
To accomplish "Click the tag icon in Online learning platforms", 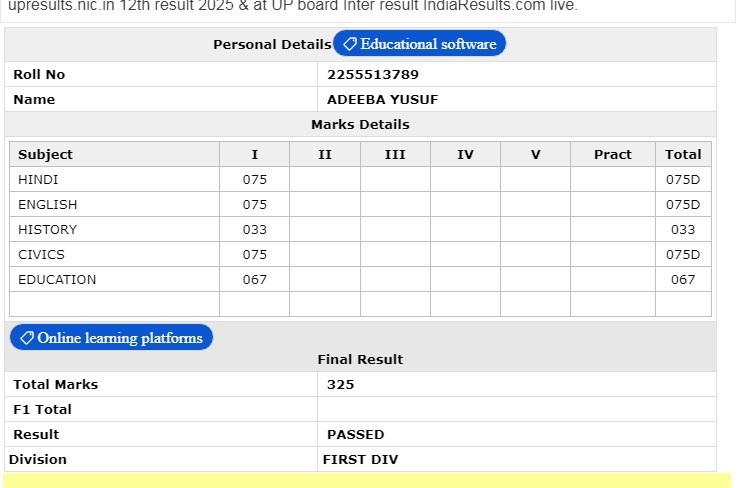I will click(x=27, y=338).
